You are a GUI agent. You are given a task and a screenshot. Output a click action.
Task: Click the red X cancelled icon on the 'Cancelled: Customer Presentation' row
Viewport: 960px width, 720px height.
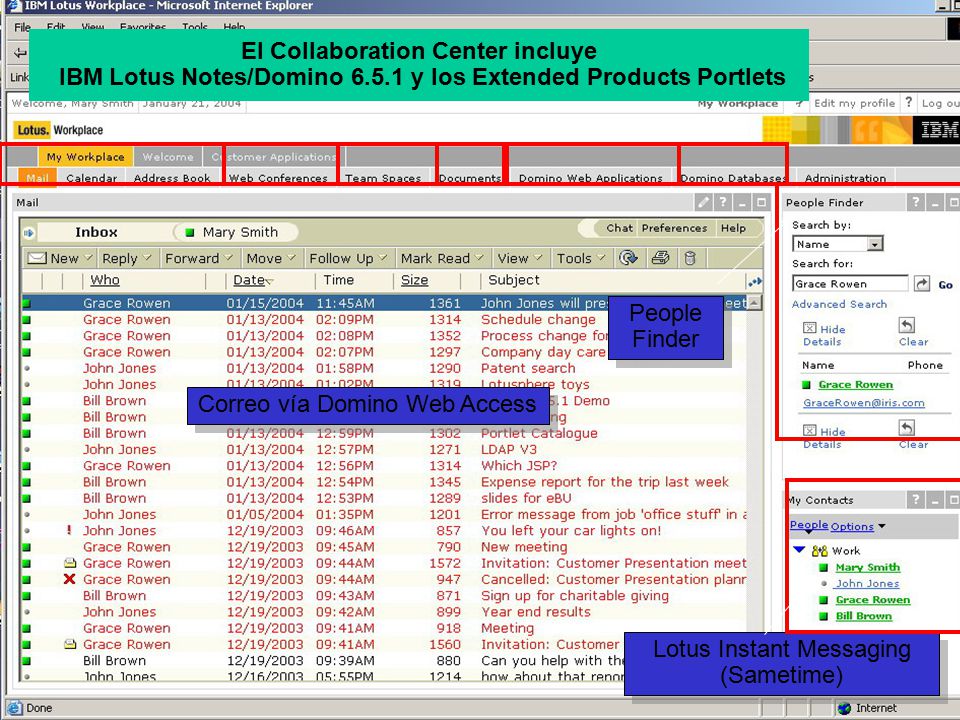(70, 579)
